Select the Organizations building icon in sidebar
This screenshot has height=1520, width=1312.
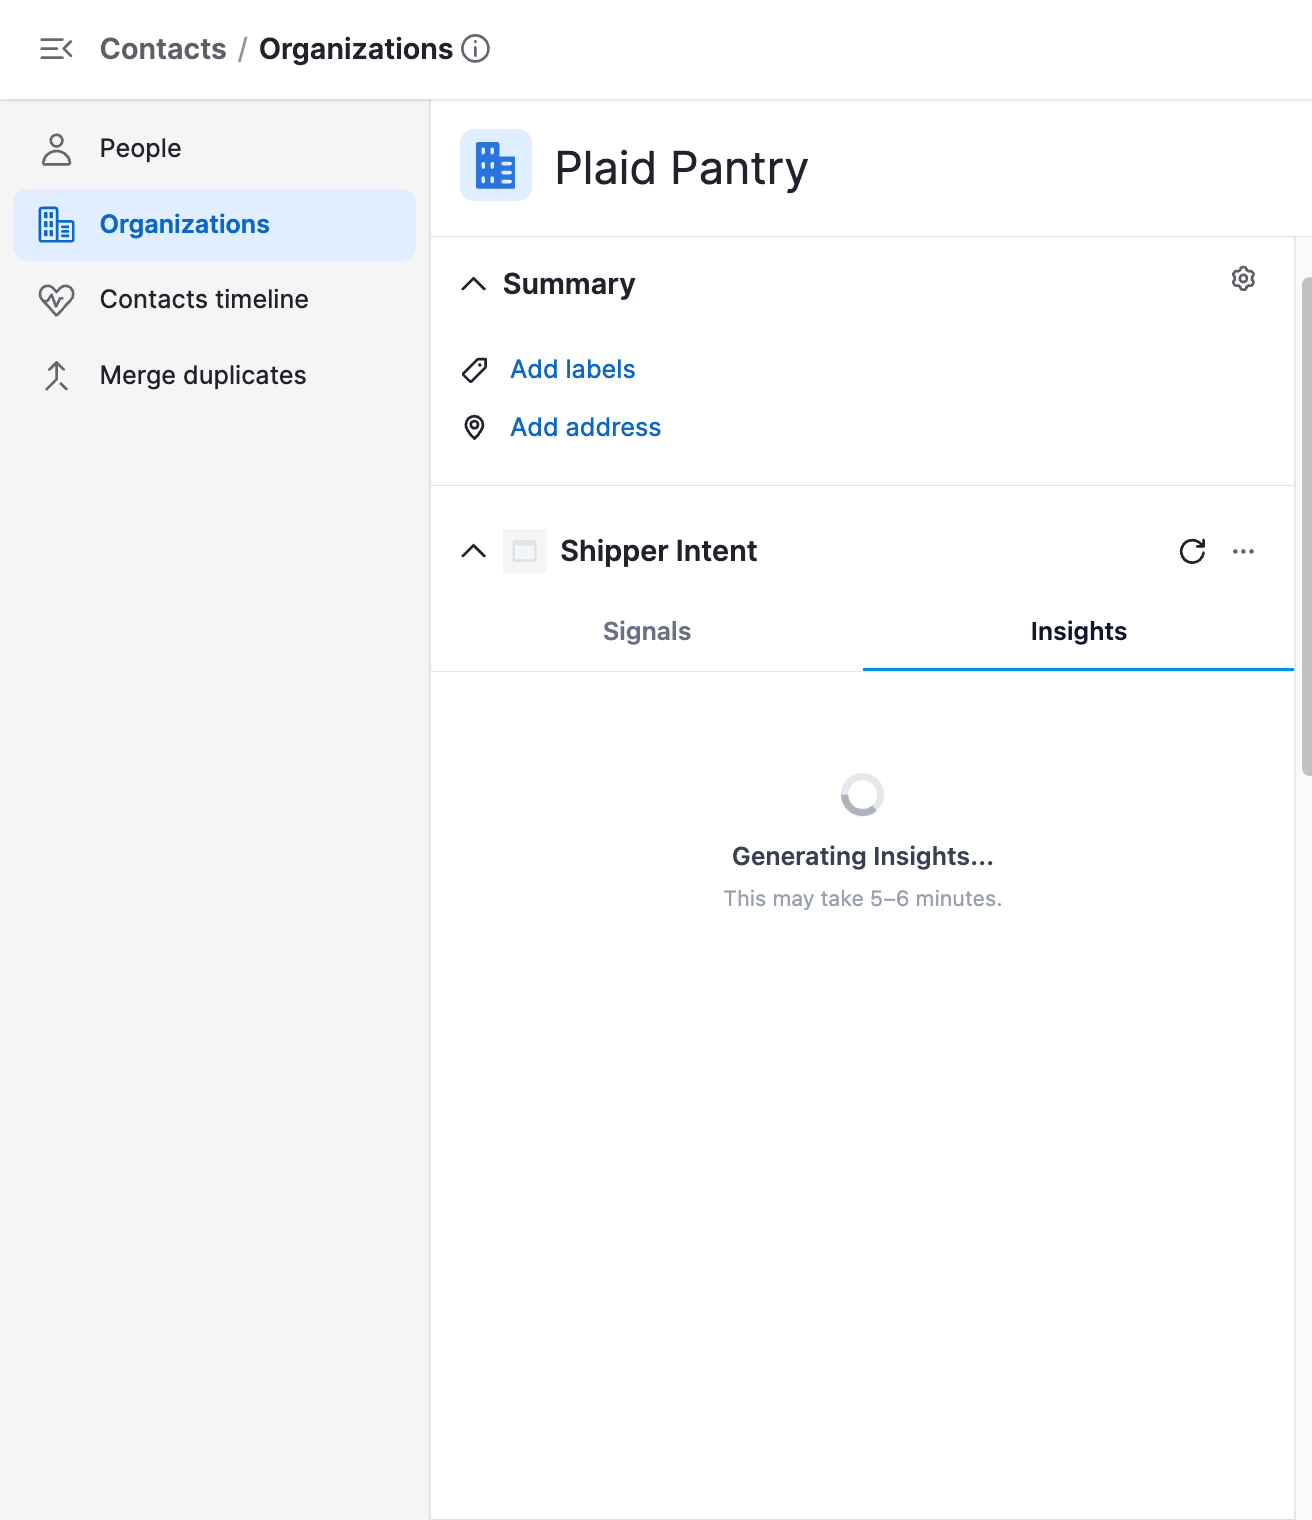coord(56,224)
